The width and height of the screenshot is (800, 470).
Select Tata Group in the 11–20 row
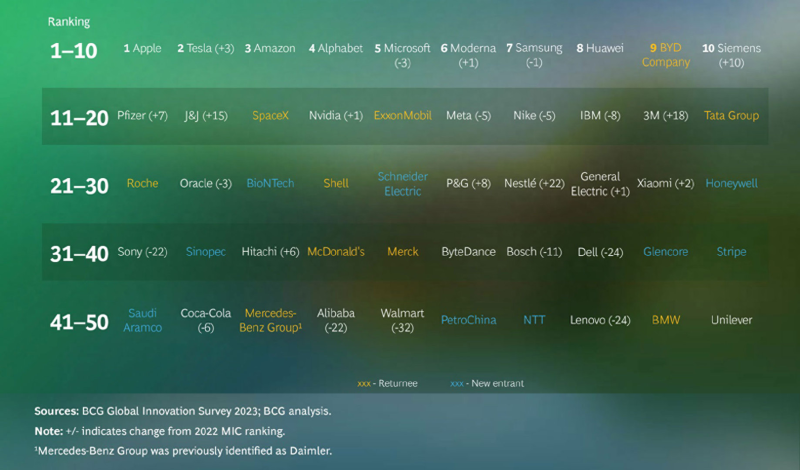(731, 116)
